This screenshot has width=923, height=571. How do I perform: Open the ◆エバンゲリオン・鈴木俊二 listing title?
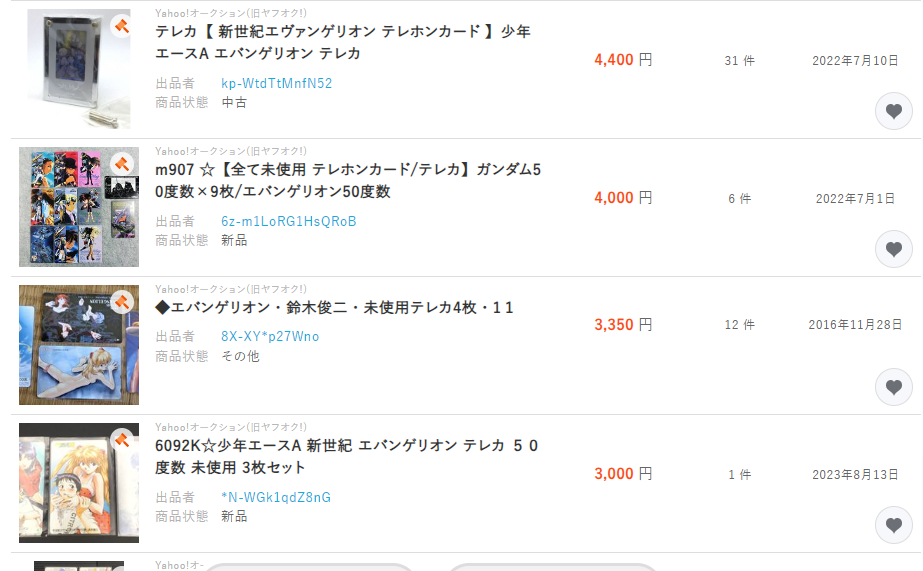coord(334,307)
